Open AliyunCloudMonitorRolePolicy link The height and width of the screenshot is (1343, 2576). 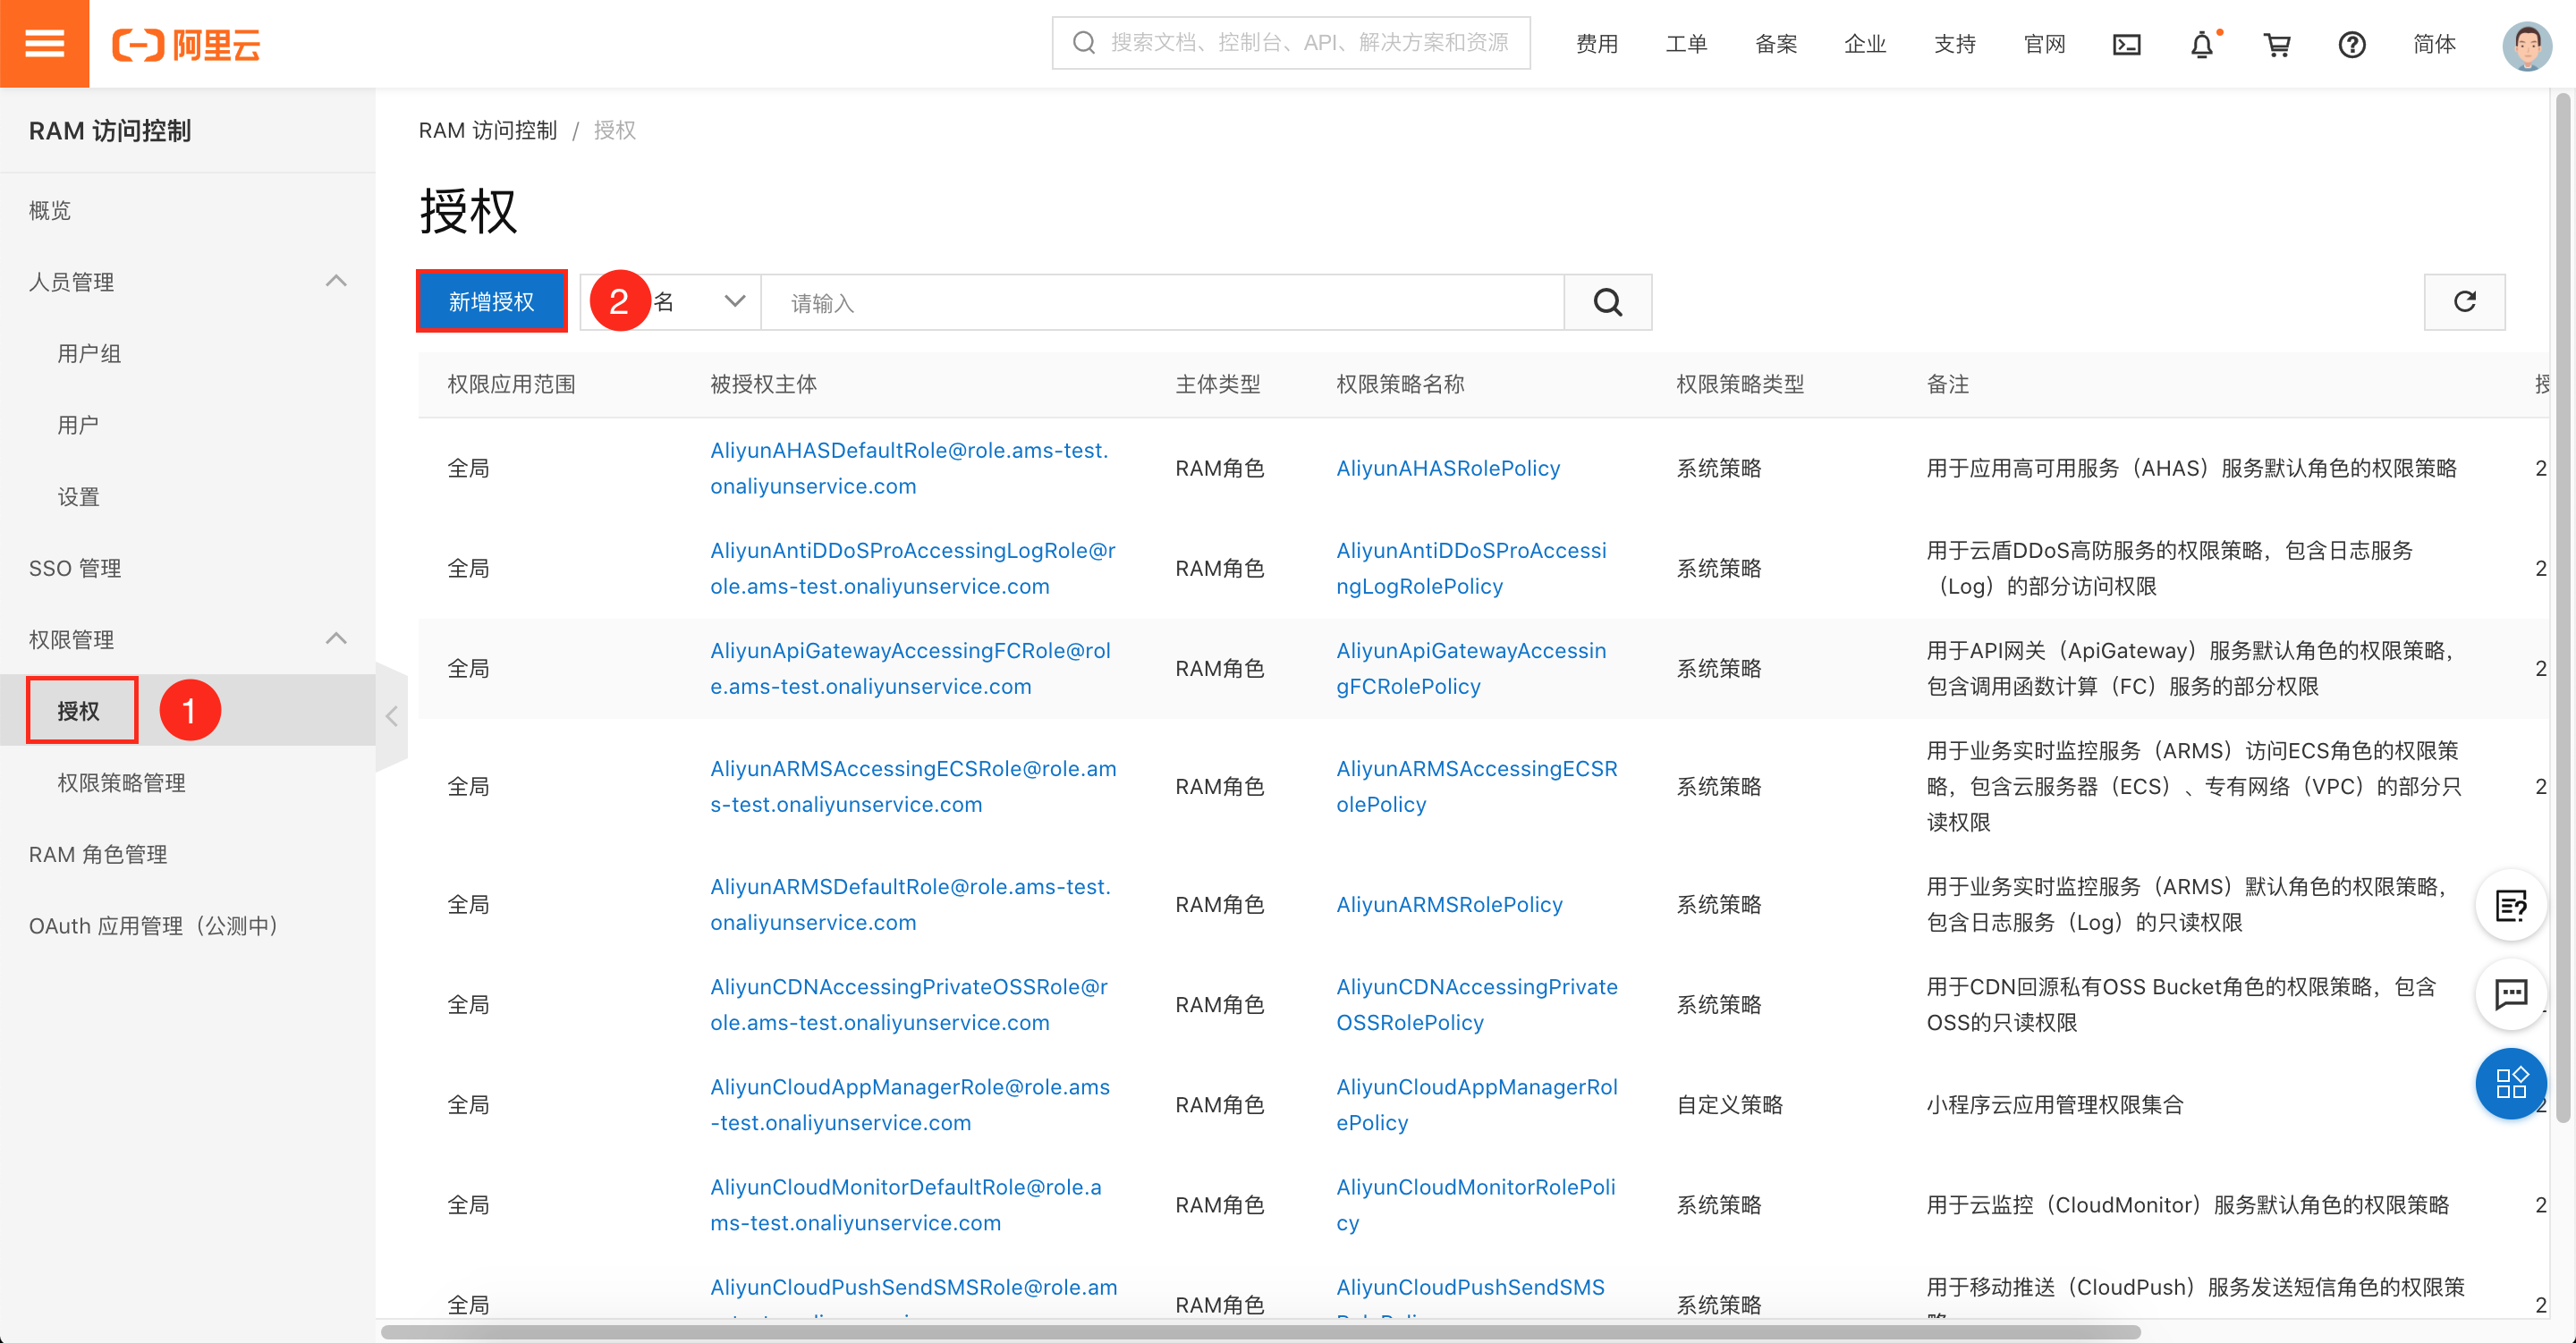1475,1204
